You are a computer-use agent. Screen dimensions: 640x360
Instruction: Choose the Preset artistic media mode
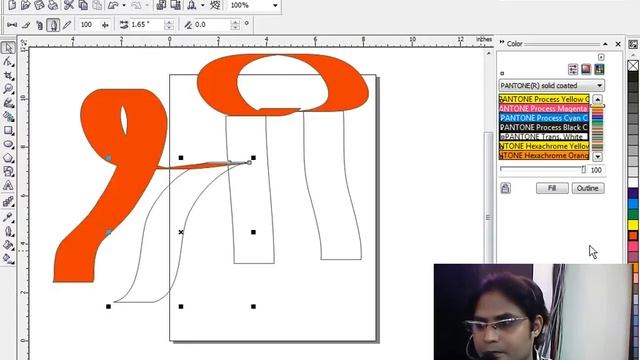coord(12,25)
